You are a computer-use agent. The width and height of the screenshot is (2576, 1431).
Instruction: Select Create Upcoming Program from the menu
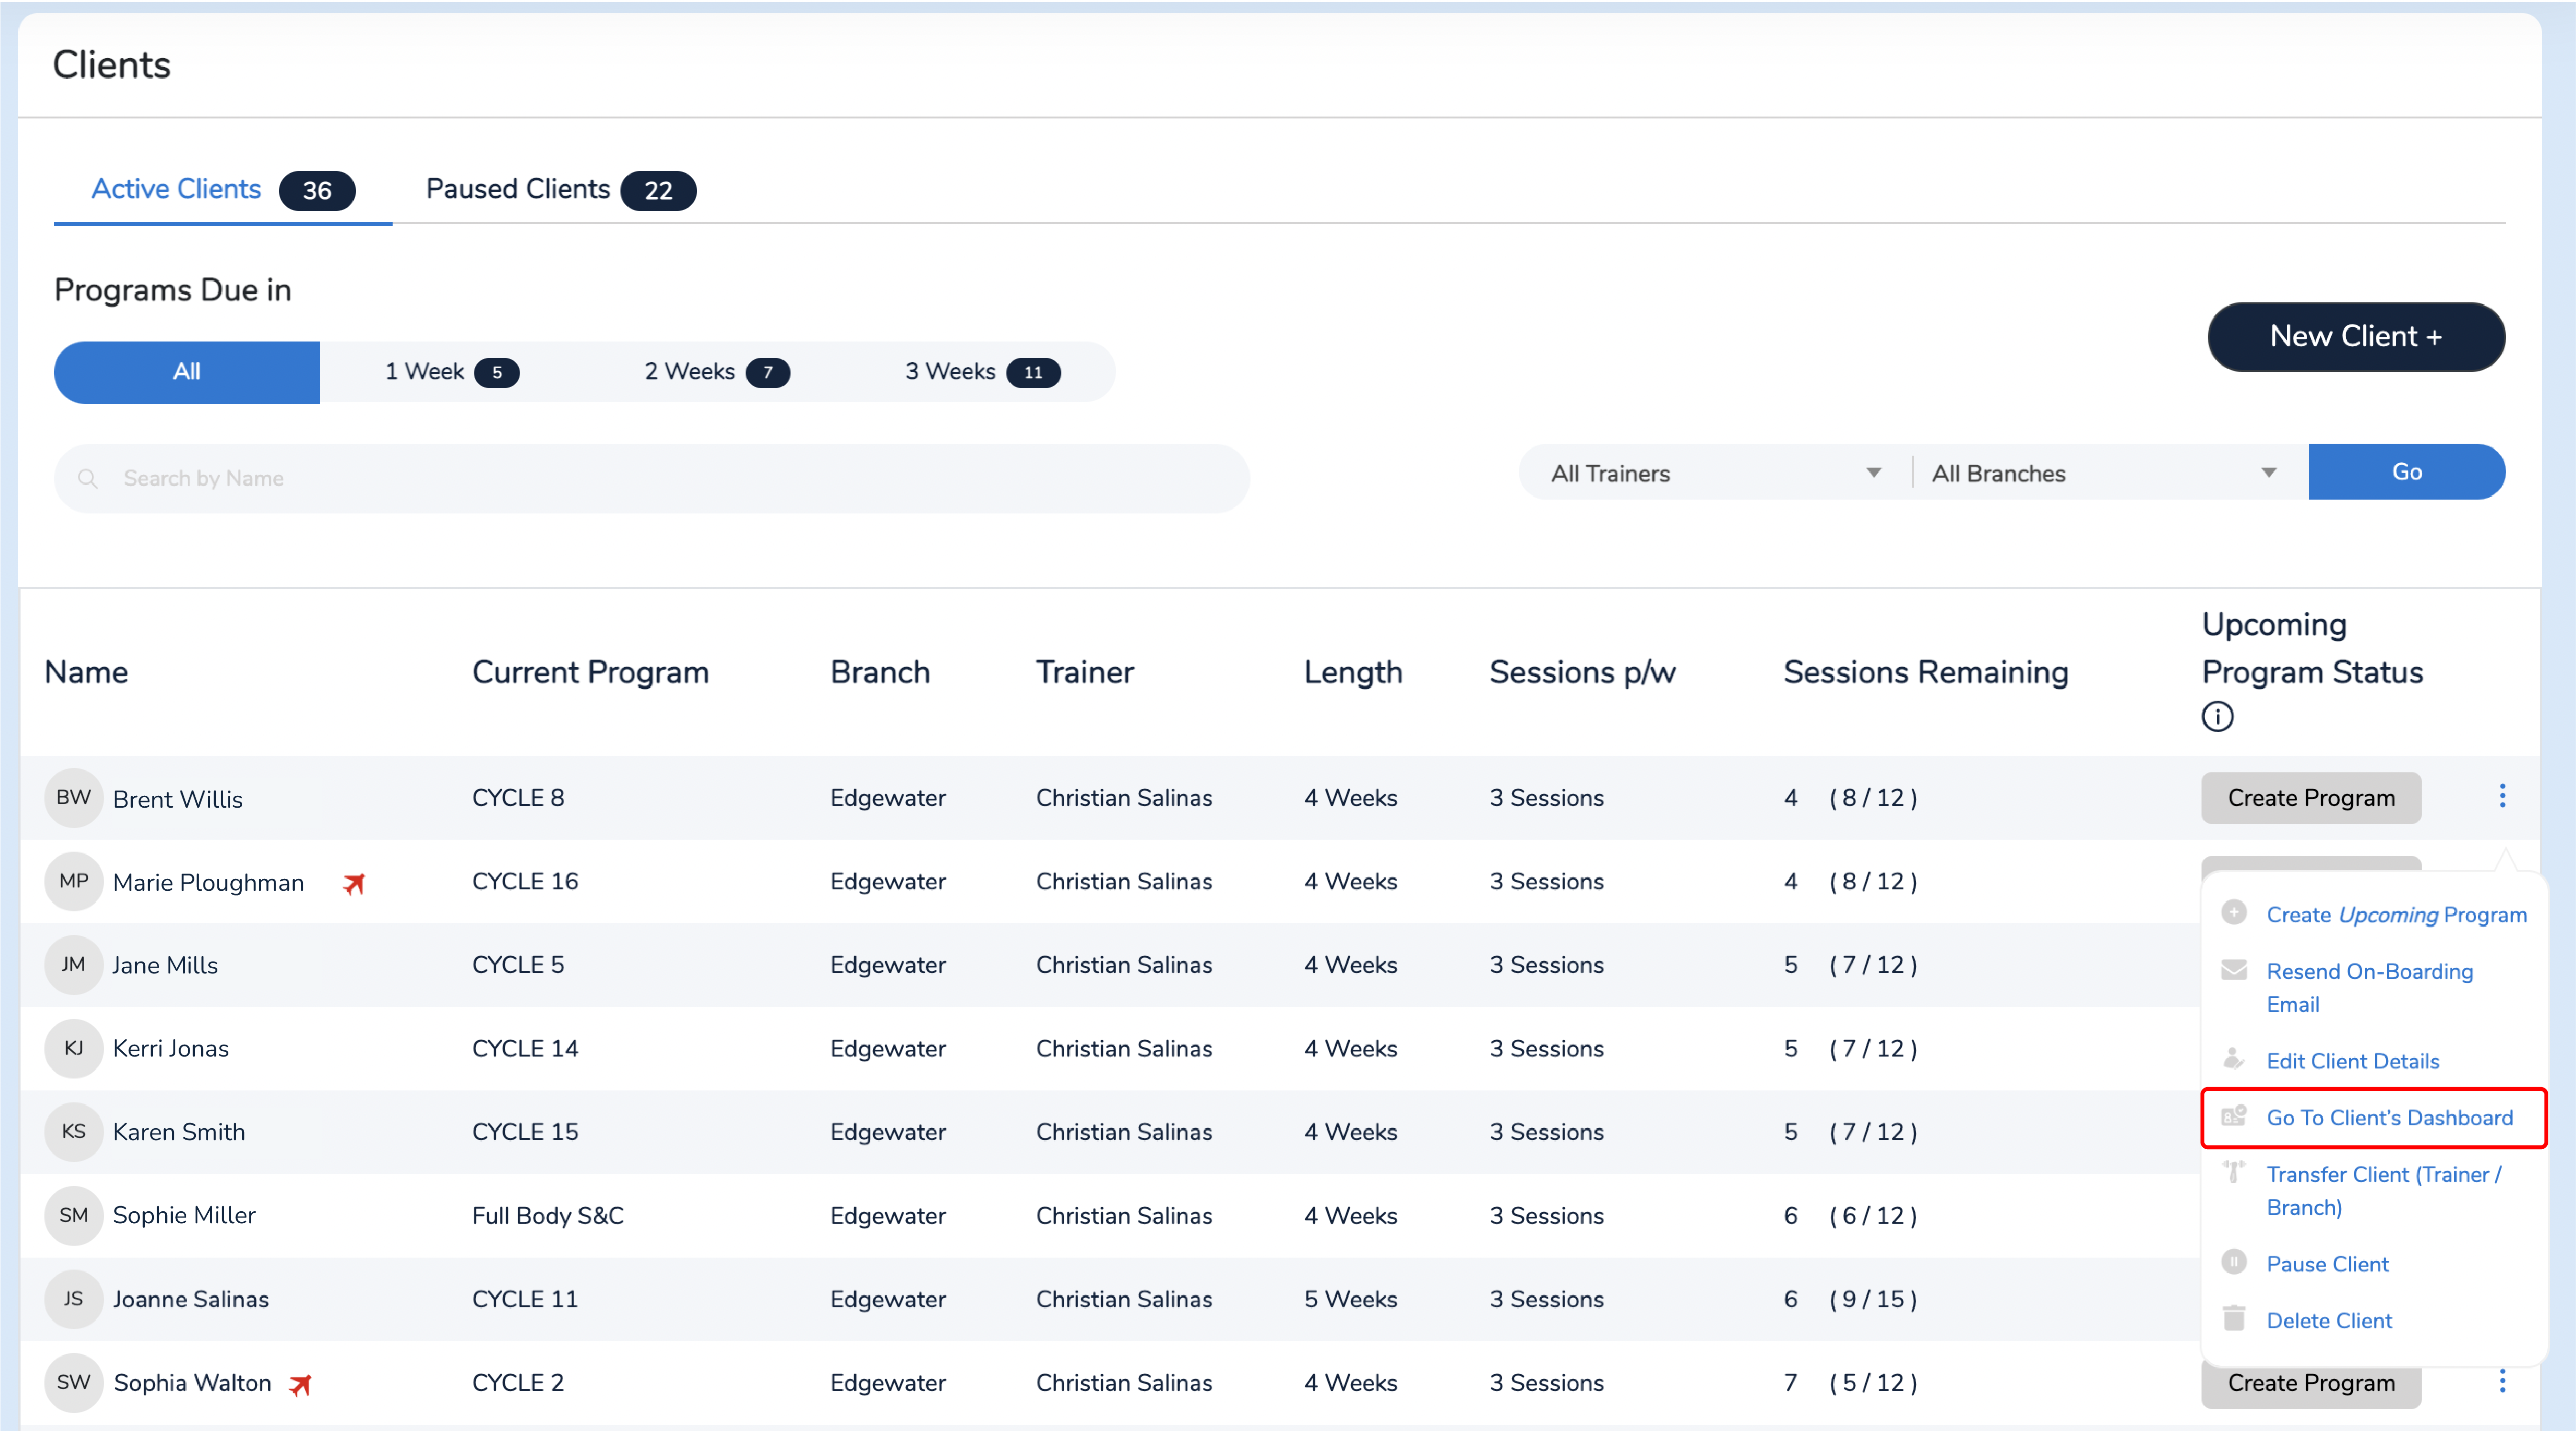click(x=2396, y=915)
